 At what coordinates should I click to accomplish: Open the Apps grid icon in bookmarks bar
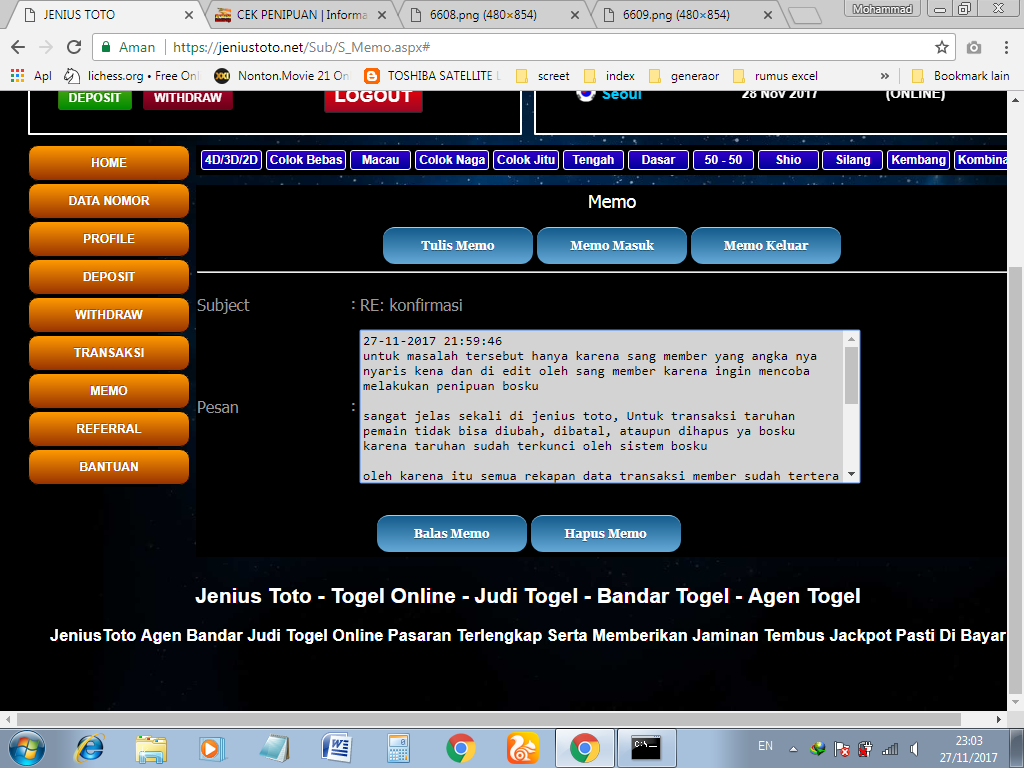point(17,75)
